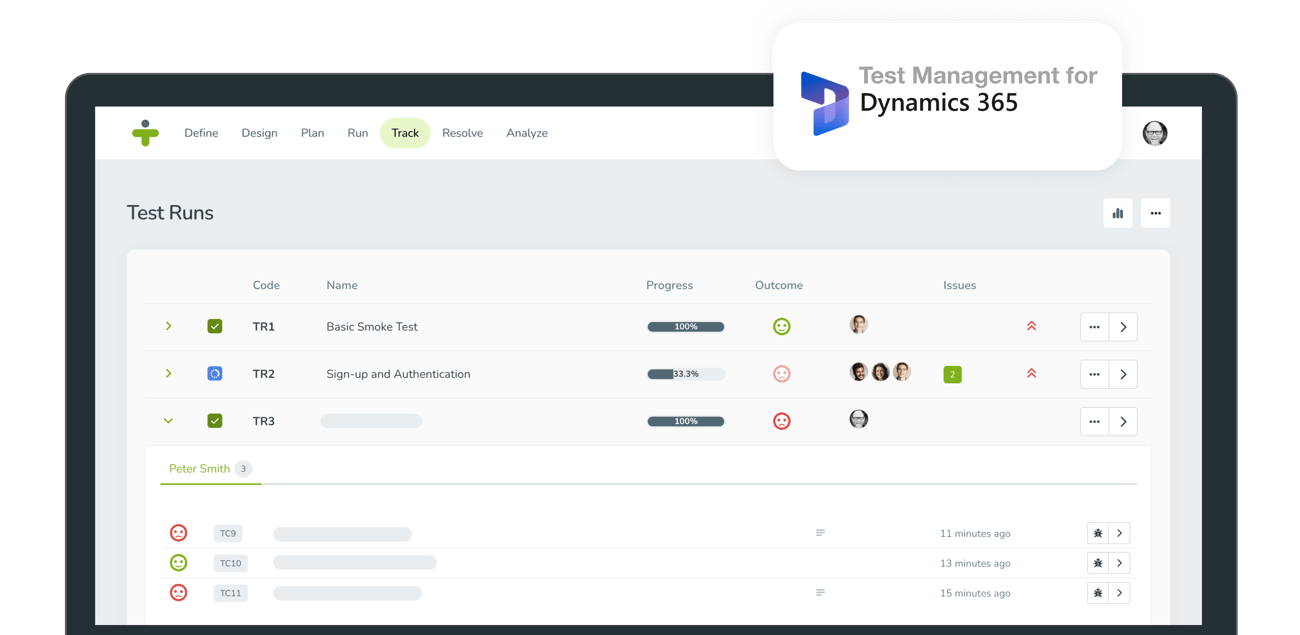The width and height of the screenshot is (1300, 635).
Task: Expand the TR1 test run row
Action: pos(168,326)
